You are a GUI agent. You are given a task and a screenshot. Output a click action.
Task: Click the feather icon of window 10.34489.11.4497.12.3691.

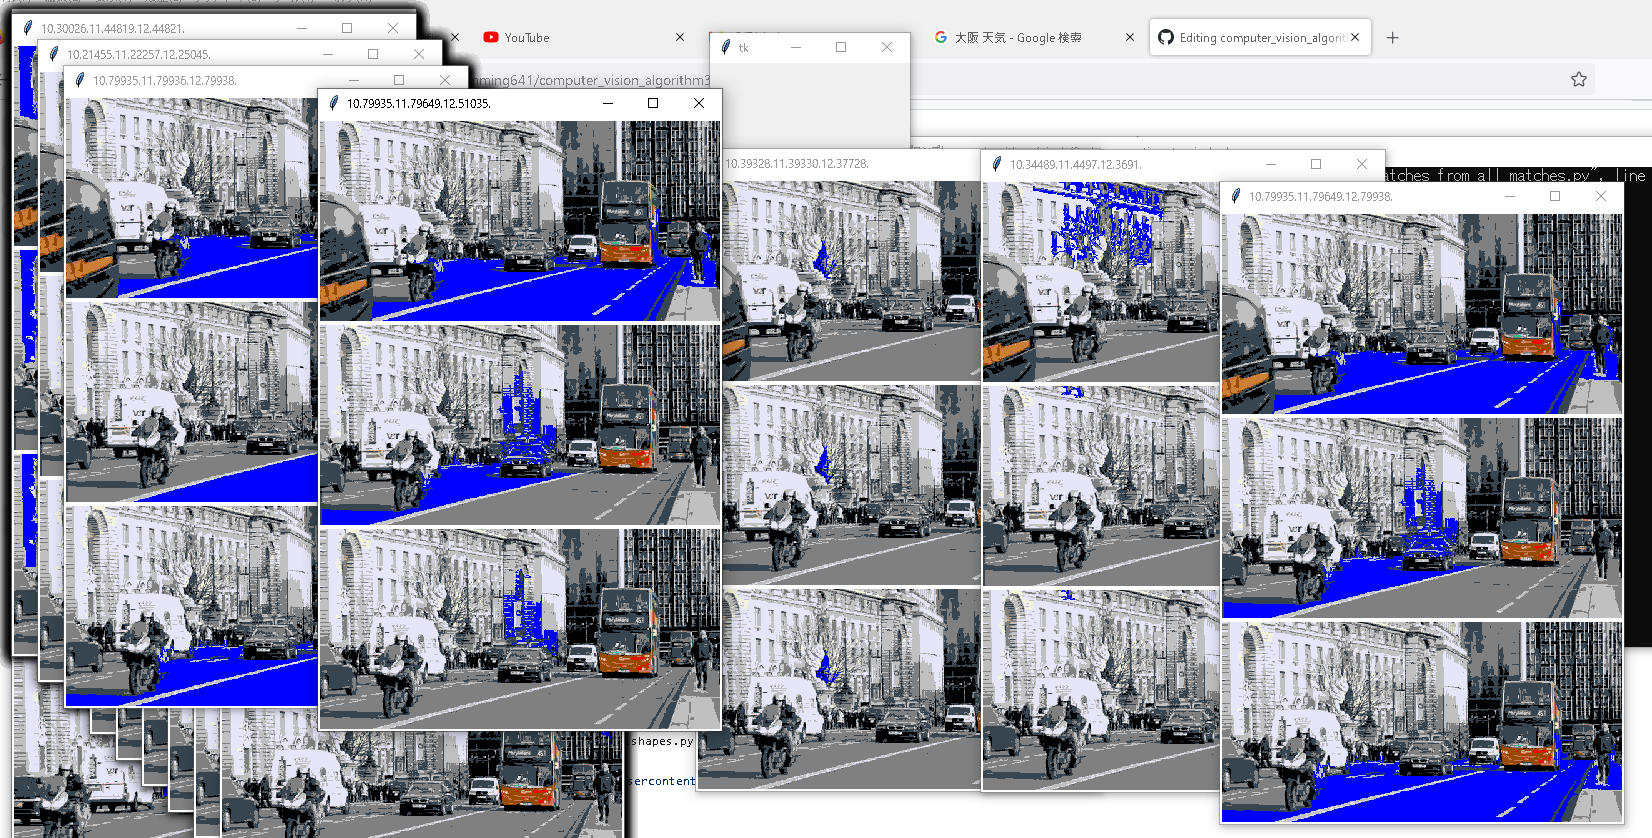click(x=996, y=164)
